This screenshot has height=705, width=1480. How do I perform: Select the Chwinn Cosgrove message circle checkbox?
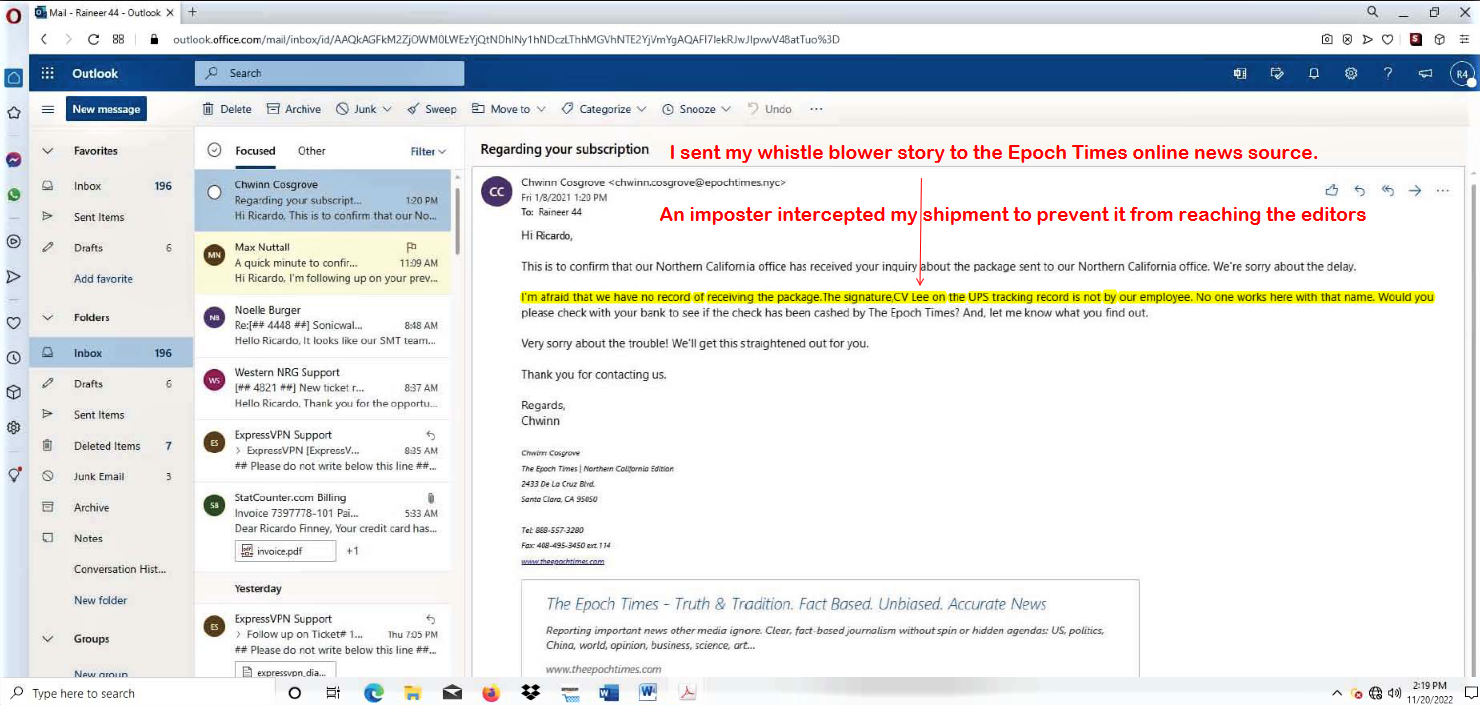coord(214,192)
